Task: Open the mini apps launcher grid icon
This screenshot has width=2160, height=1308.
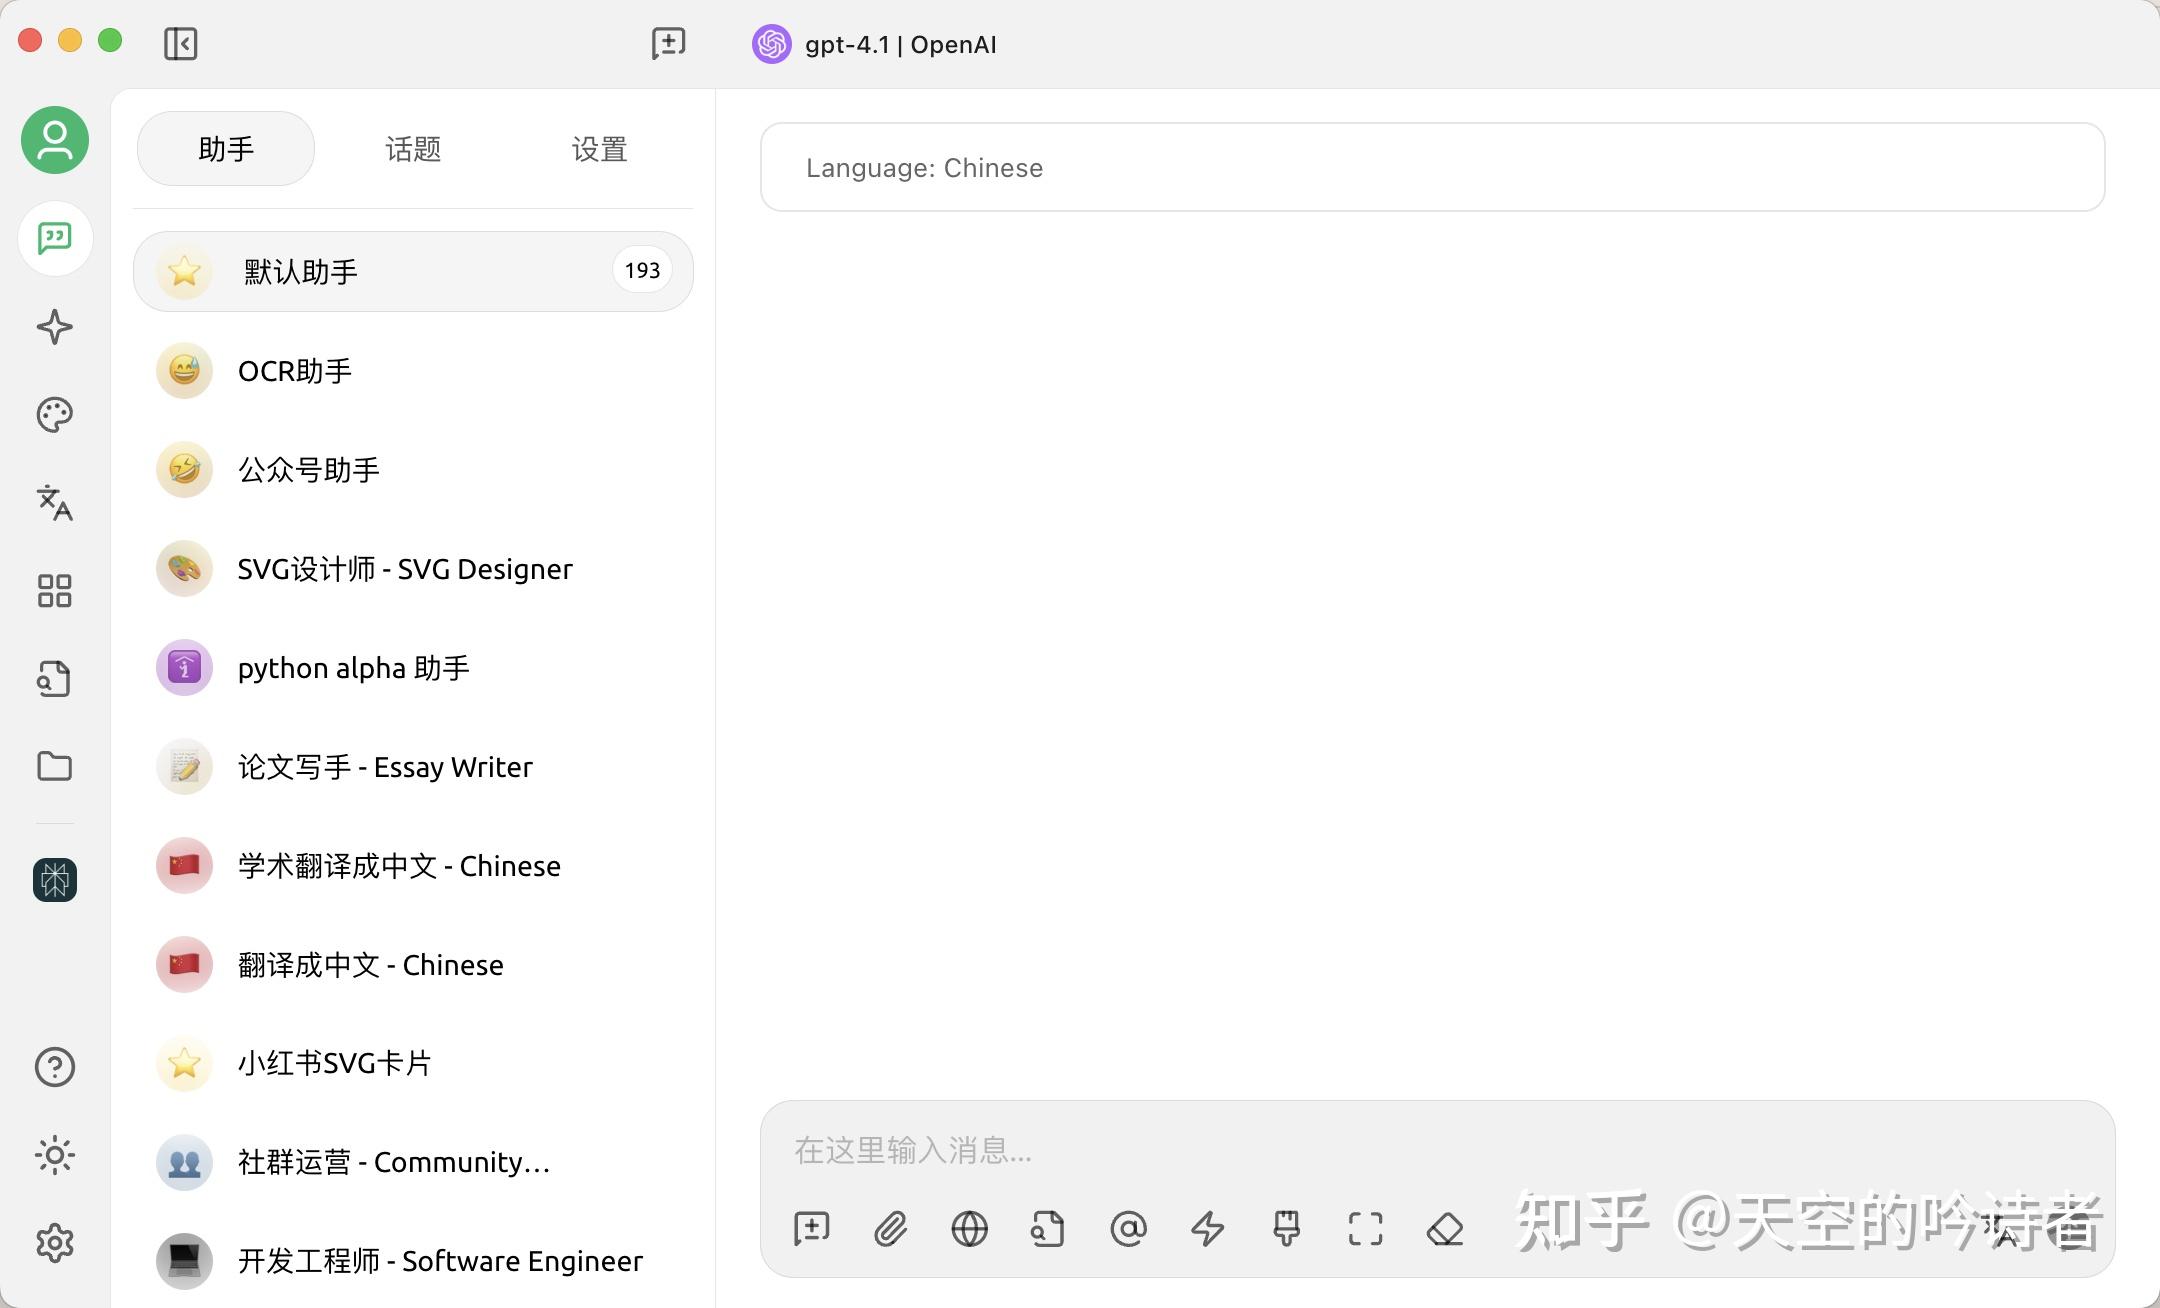Action: [x=55, y=591]
